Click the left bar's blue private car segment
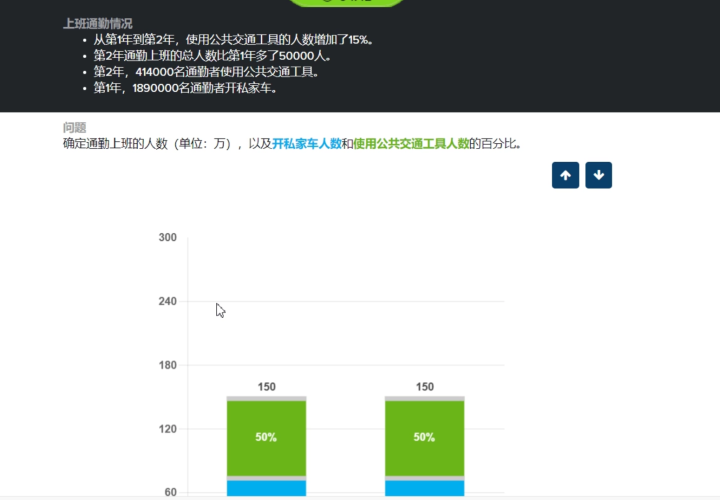Screen dimensions: 720x500 [266, 489]
